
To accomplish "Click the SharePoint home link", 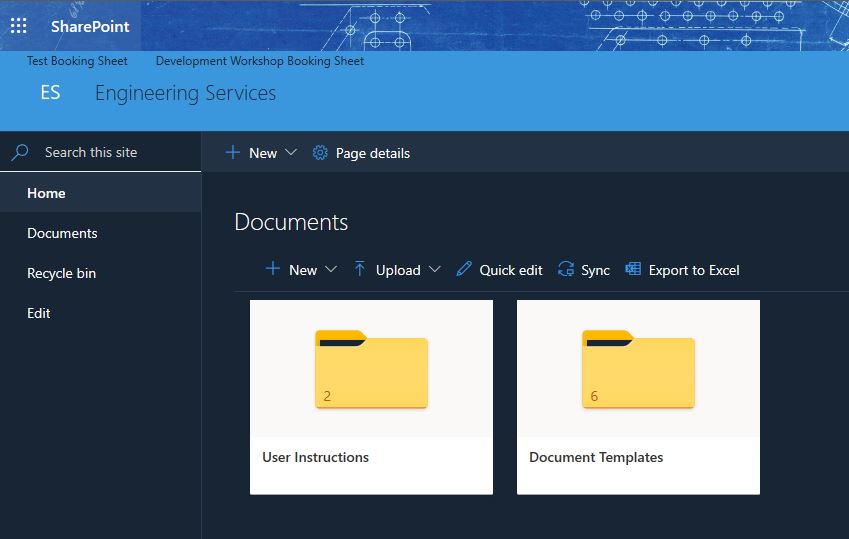I will [x=90, y=26].
